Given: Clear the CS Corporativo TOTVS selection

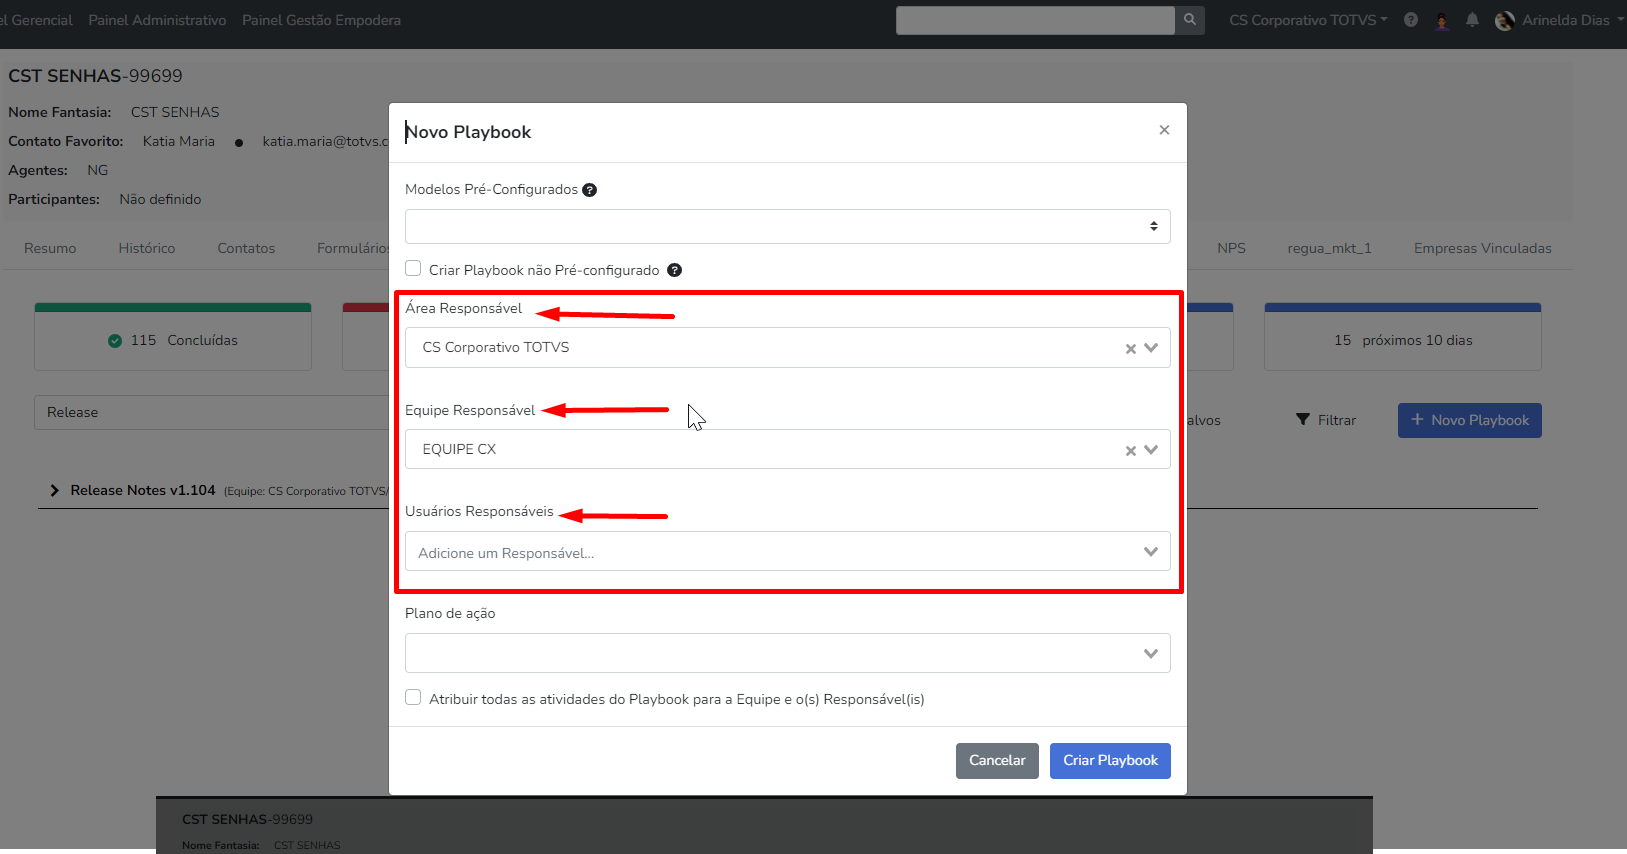Looking at the screenshot, I should point(1131,349).
